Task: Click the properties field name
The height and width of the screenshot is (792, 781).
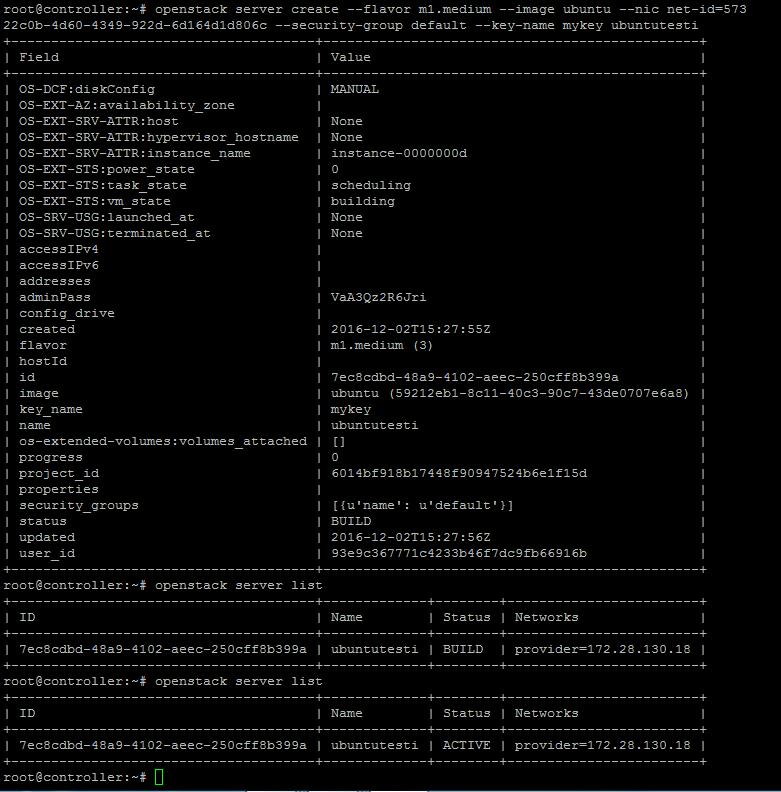Action: 59,489
